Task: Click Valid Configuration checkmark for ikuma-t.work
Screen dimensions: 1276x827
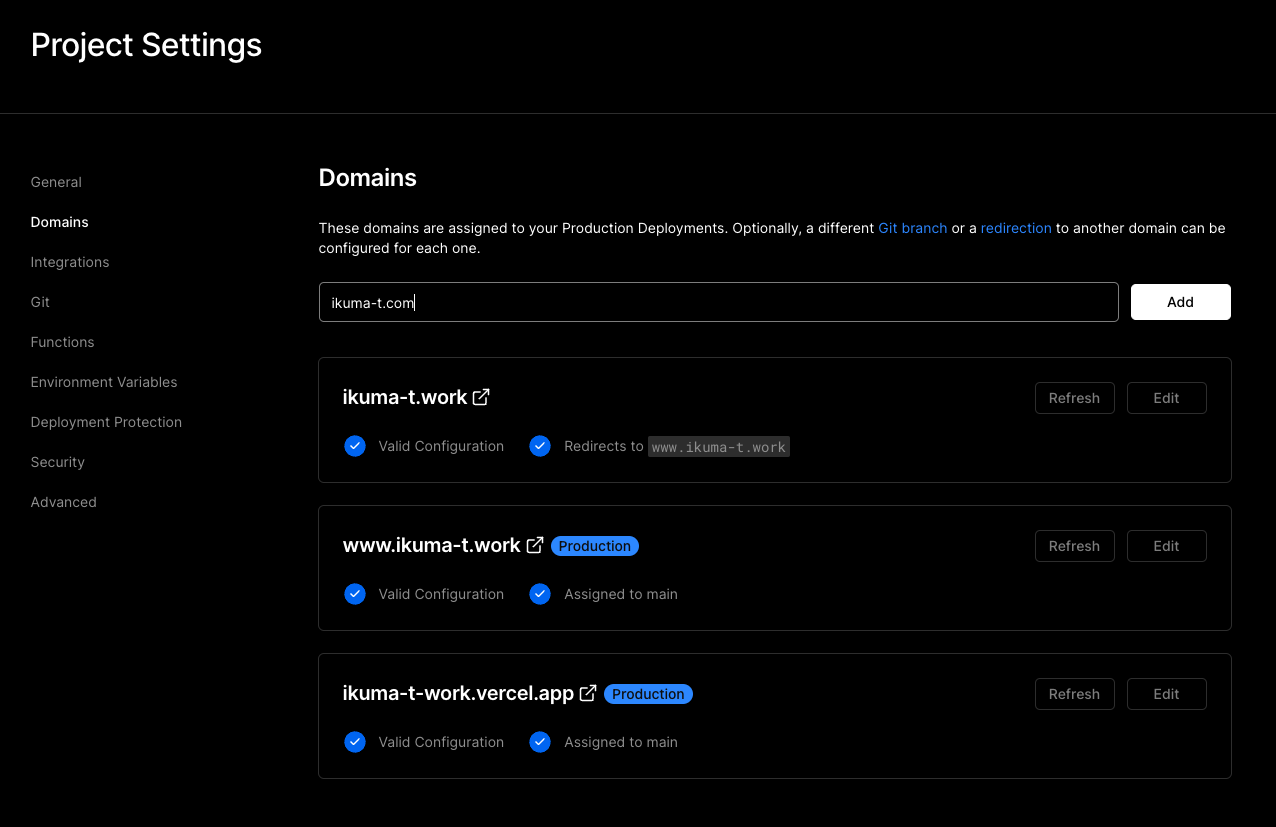Action: click(x=355, y=446)
